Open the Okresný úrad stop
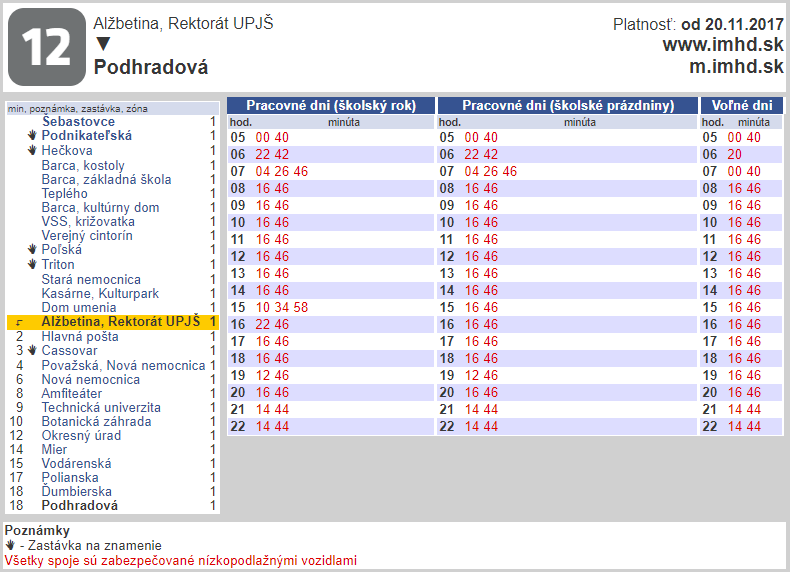 81,436
